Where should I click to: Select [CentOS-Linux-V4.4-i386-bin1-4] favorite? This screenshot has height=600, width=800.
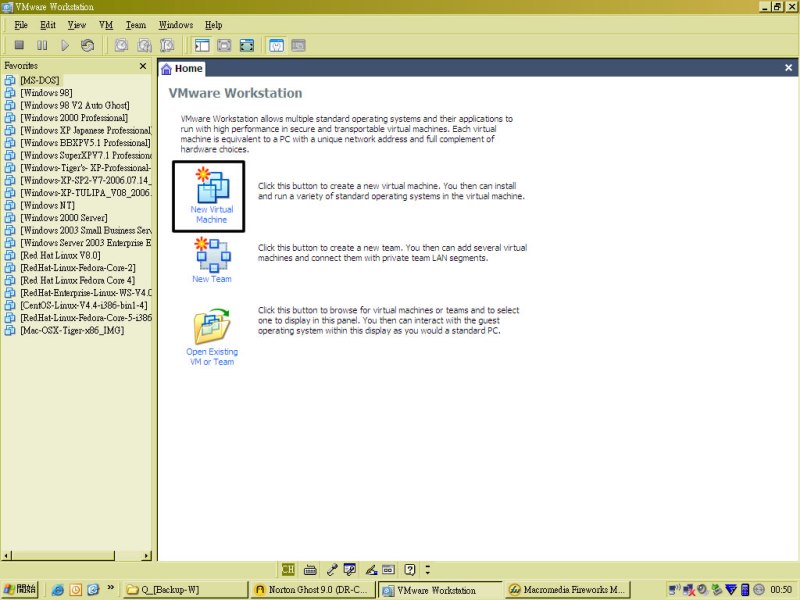[x=84, y=305]
